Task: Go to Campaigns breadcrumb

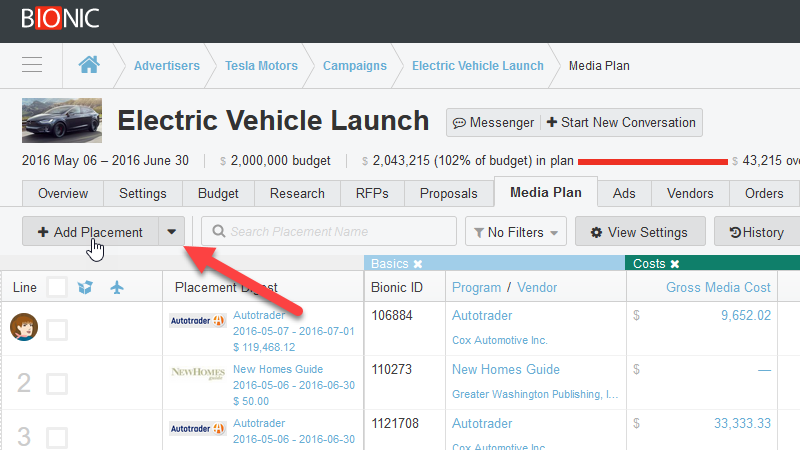Action: point(355,66)
